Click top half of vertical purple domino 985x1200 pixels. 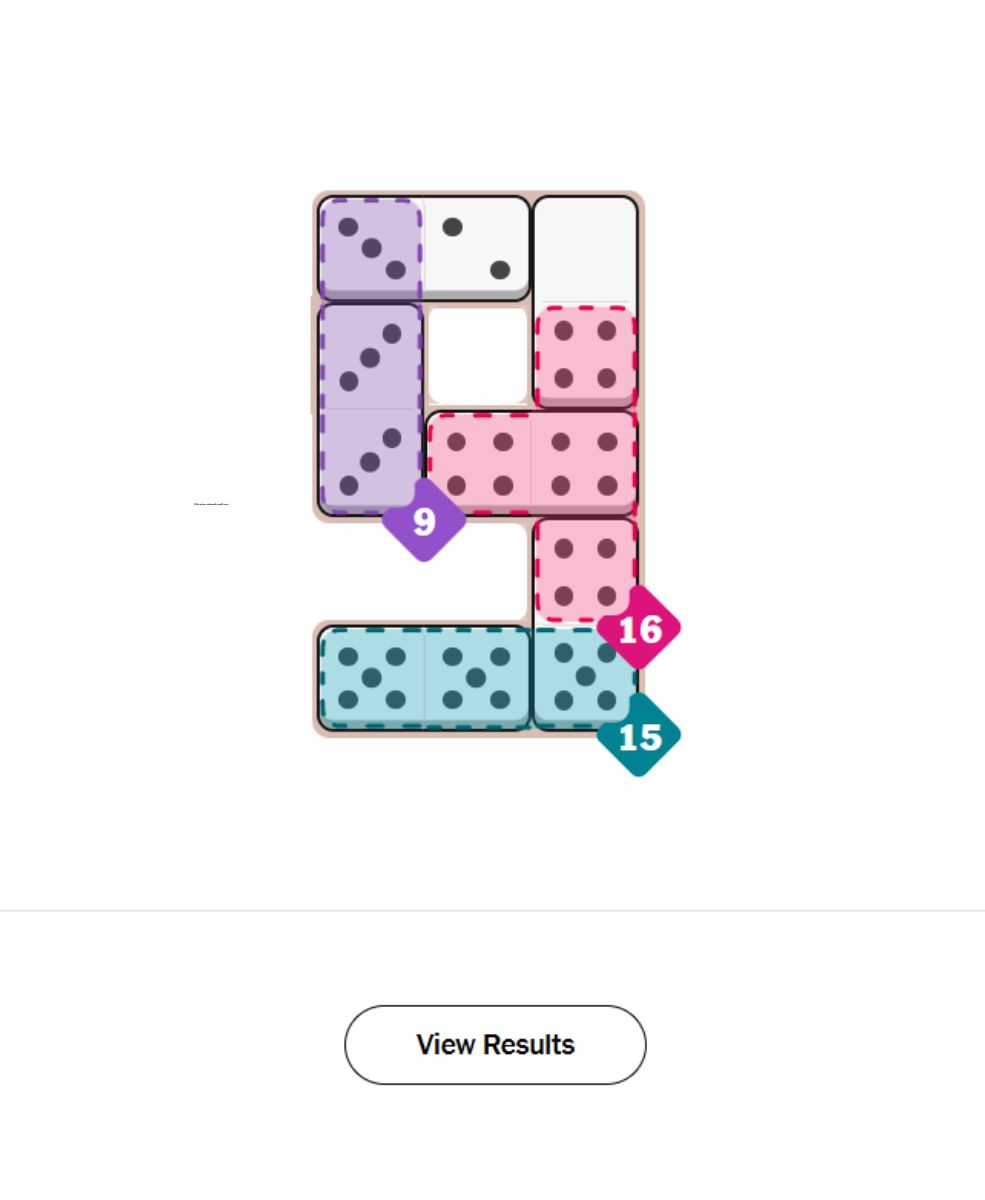tap(371, 356)
